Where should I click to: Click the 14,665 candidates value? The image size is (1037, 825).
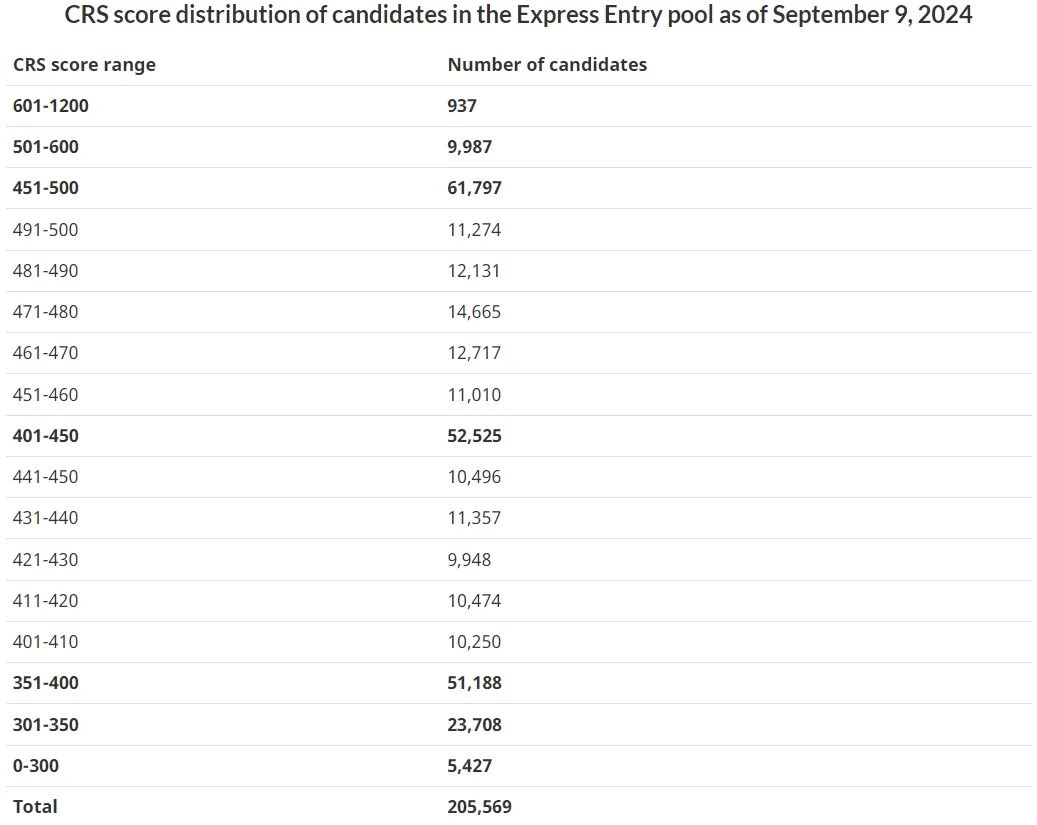[475, 312]
